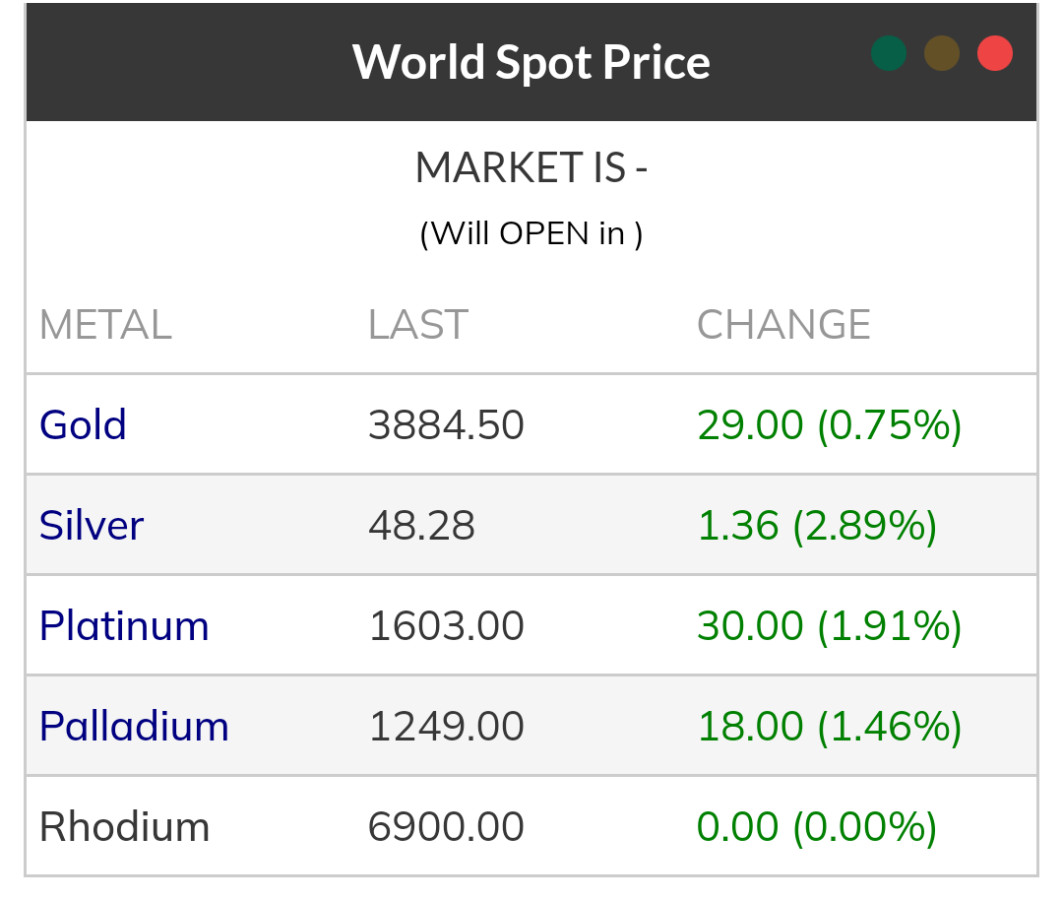Viewport: 1063px width, 900px height.
Task: Click the CHANGE column header
Action: (783, 325)
